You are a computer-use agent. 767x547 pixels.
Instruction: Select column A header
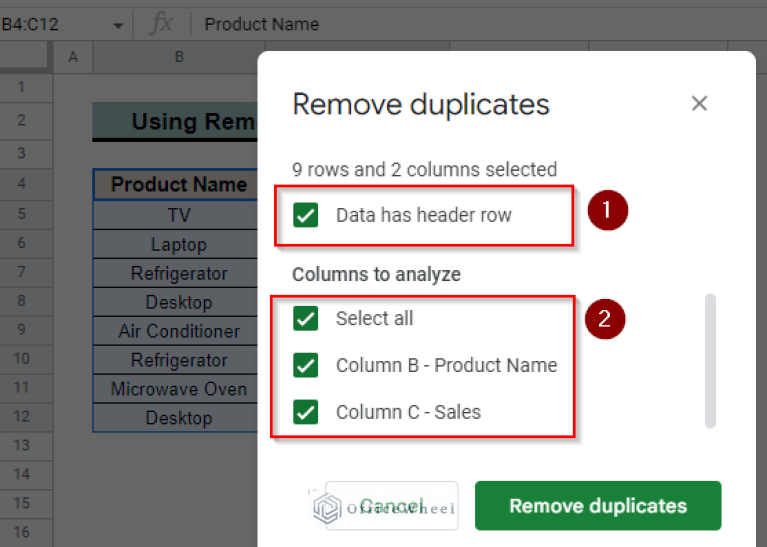(x=73, y=57)
